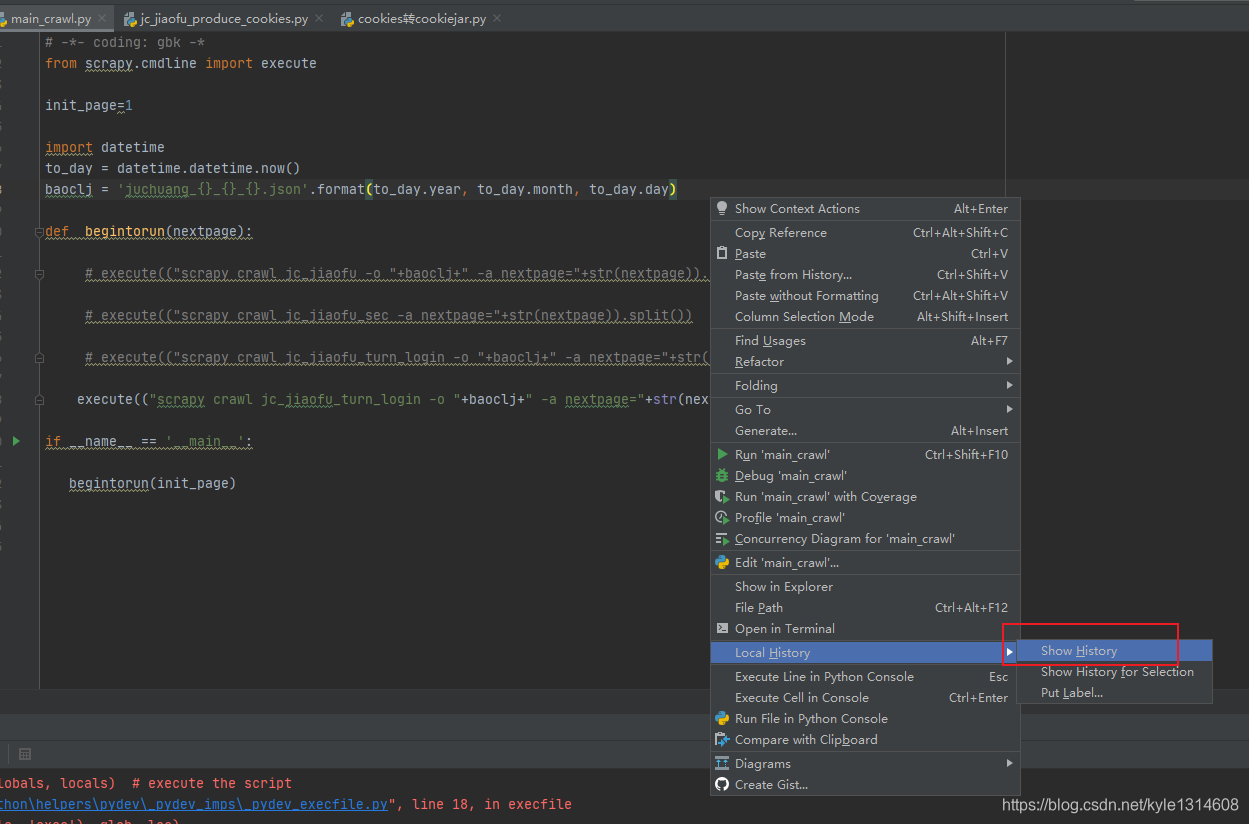1249x824 pixels.
Task: Collapse begintorun function fold marker
Action: pyautogui.click(x=39, y=232)
